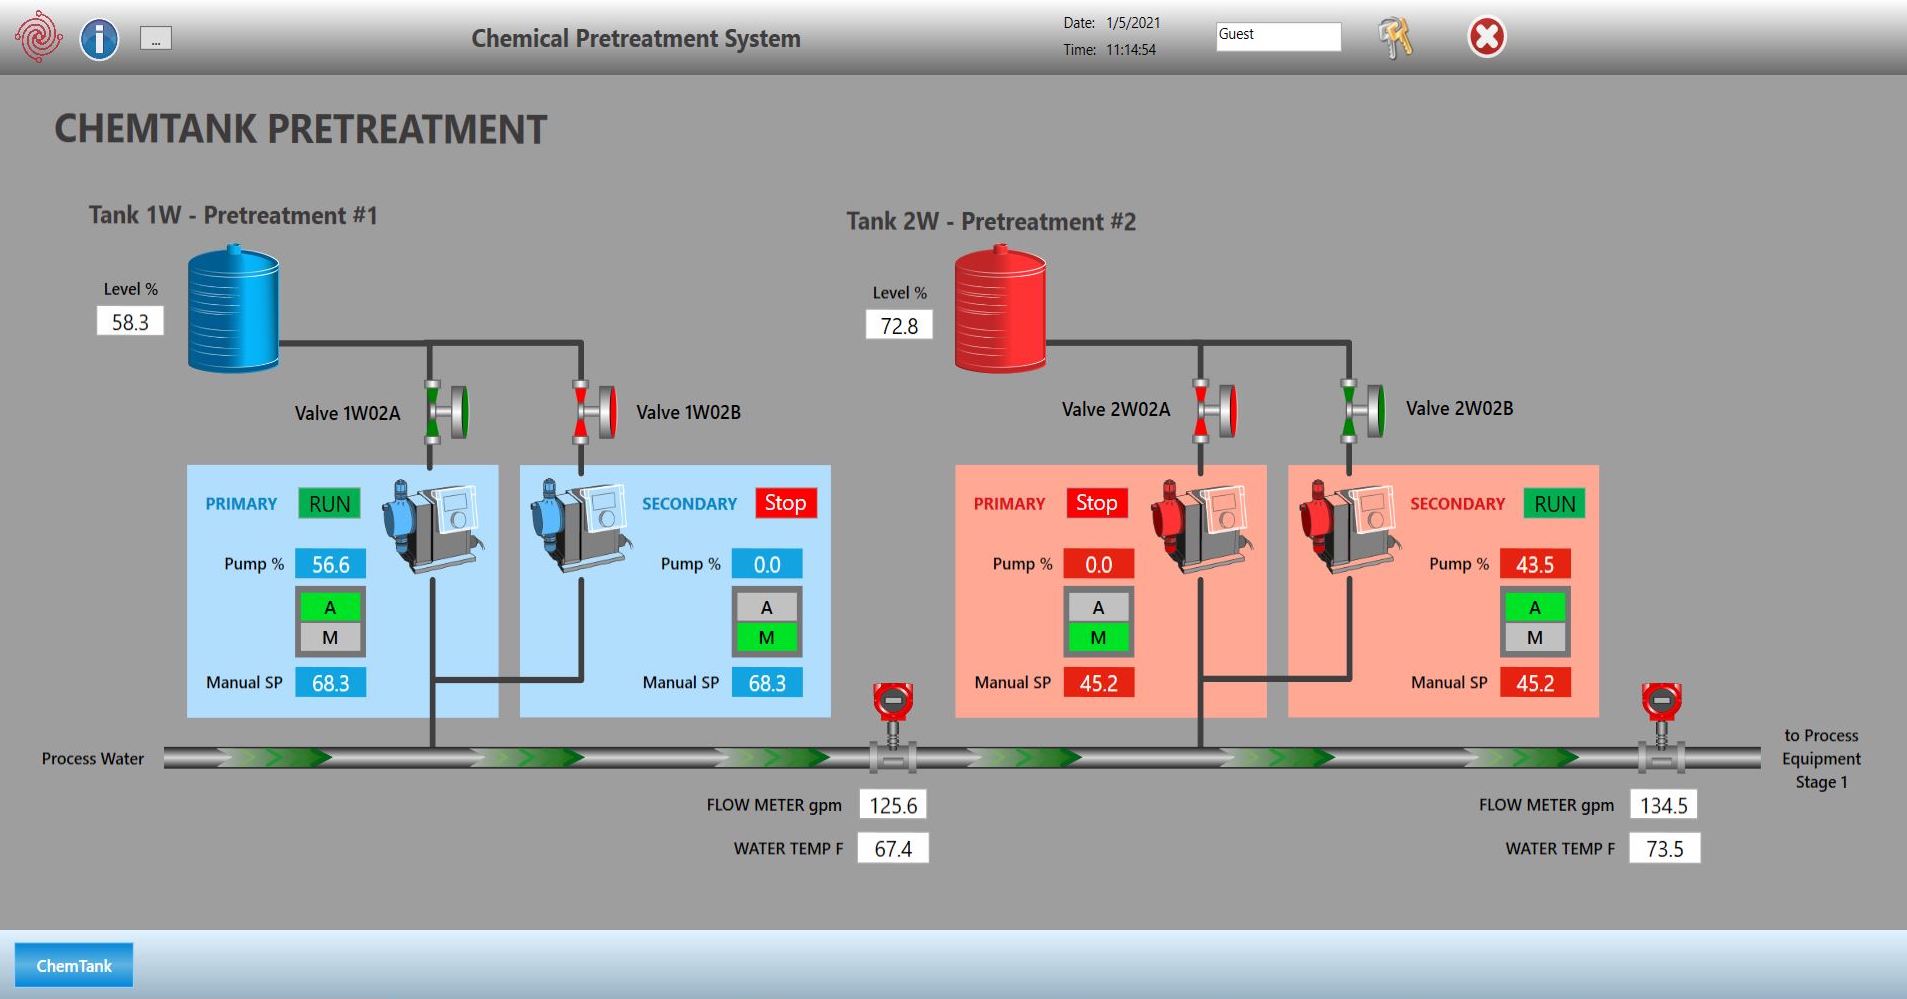
Task: Click Tank 2W primary Manual SP 45.2
Action: click(x=1098, y=683)
